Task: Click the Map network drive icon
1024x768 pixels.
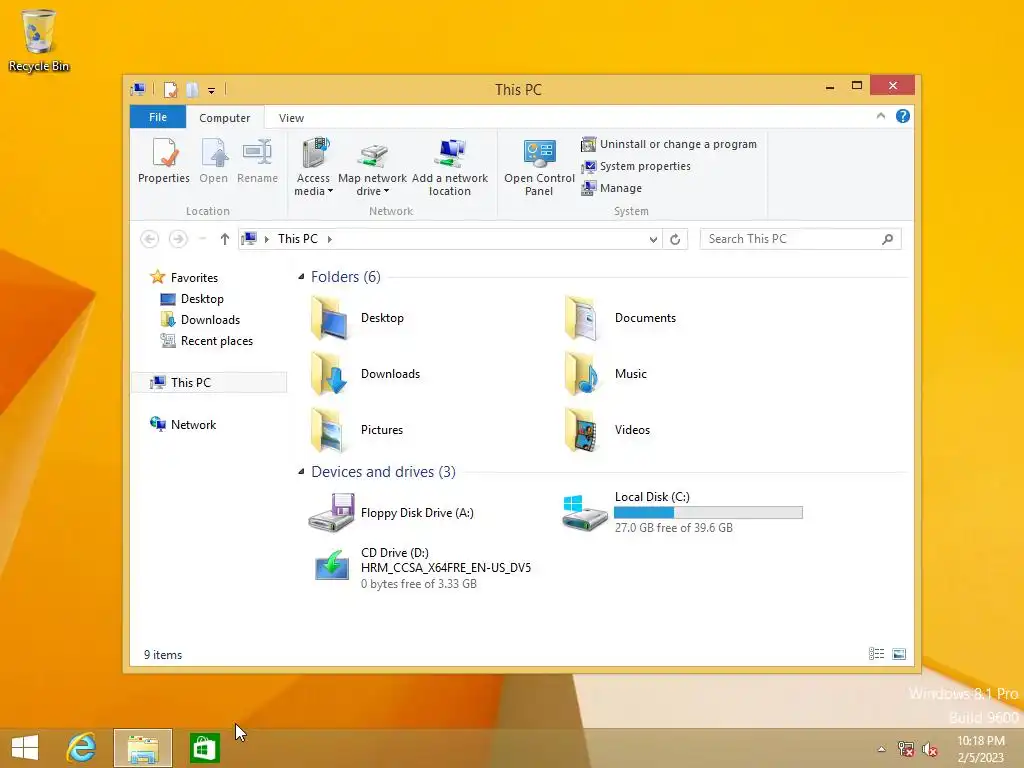Action: pyautogui.click(x=372, y=167)
